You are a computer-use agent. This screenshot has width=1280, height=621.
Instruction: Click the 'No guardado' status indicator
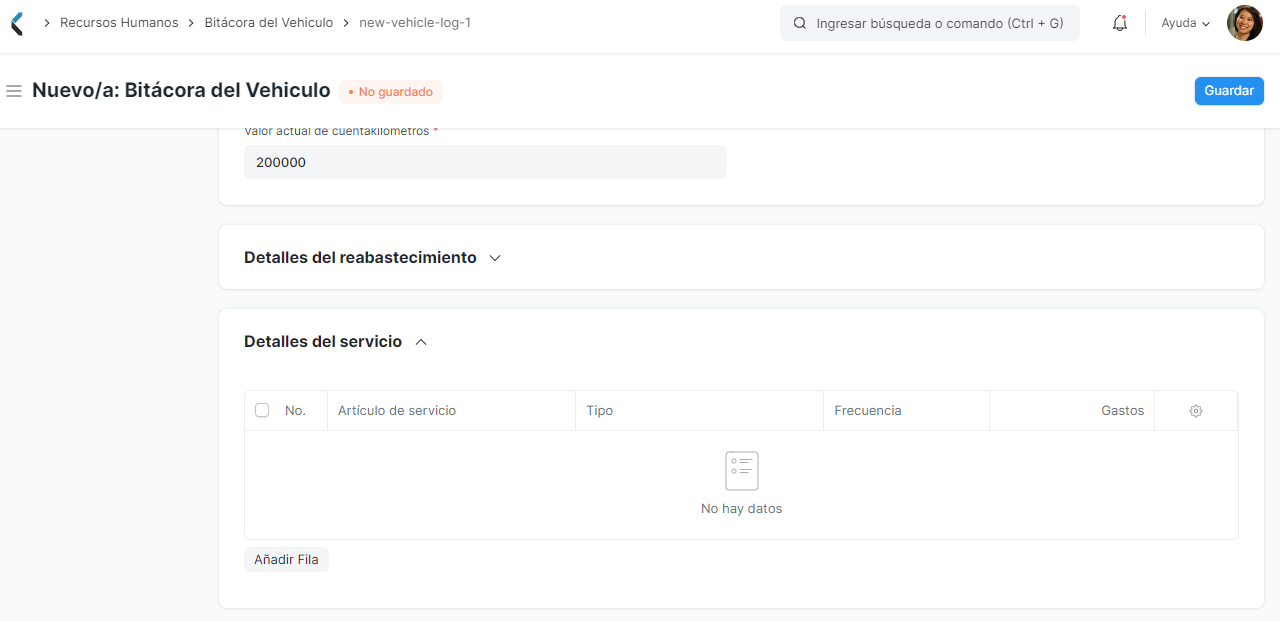click(390, 91)
